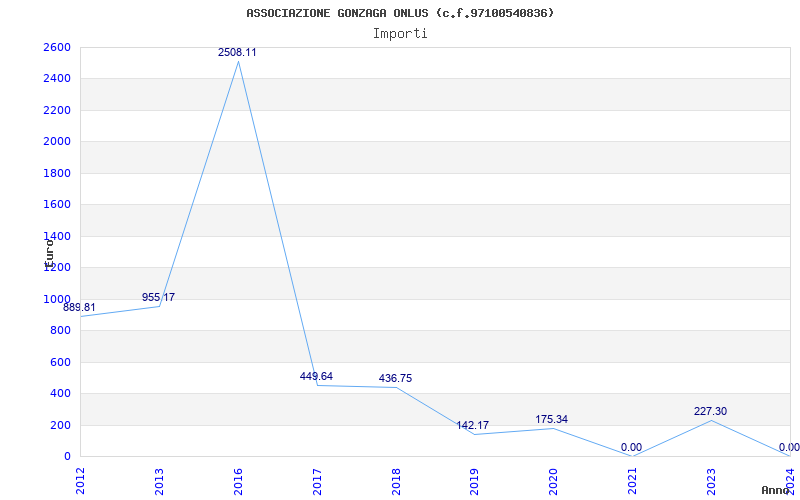Click the 2200 y-axis value
Screen dimensions: 800x500
(x=57, y=110)
